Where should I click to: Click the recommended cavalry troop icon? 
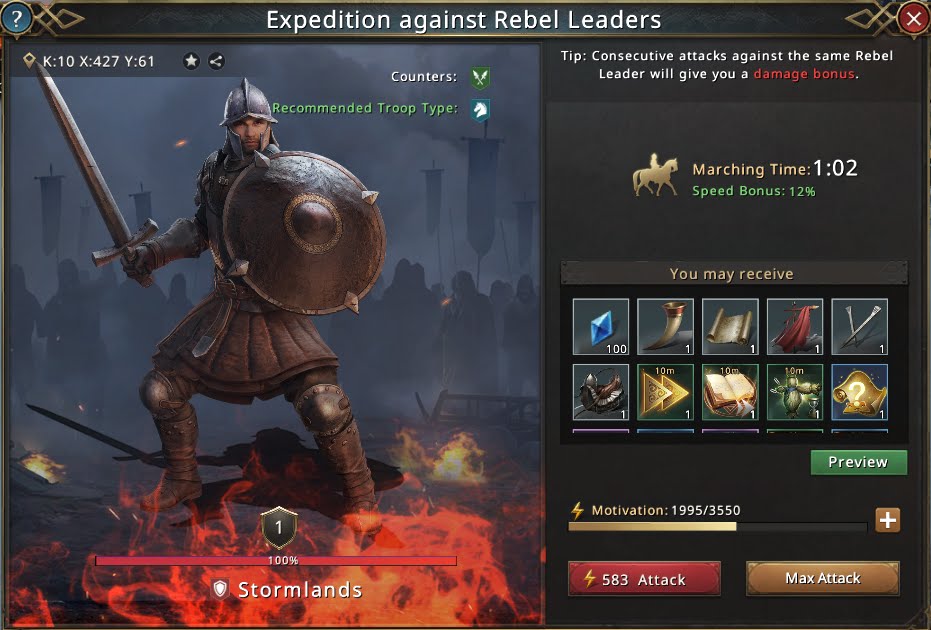click(x=480, y=110)
